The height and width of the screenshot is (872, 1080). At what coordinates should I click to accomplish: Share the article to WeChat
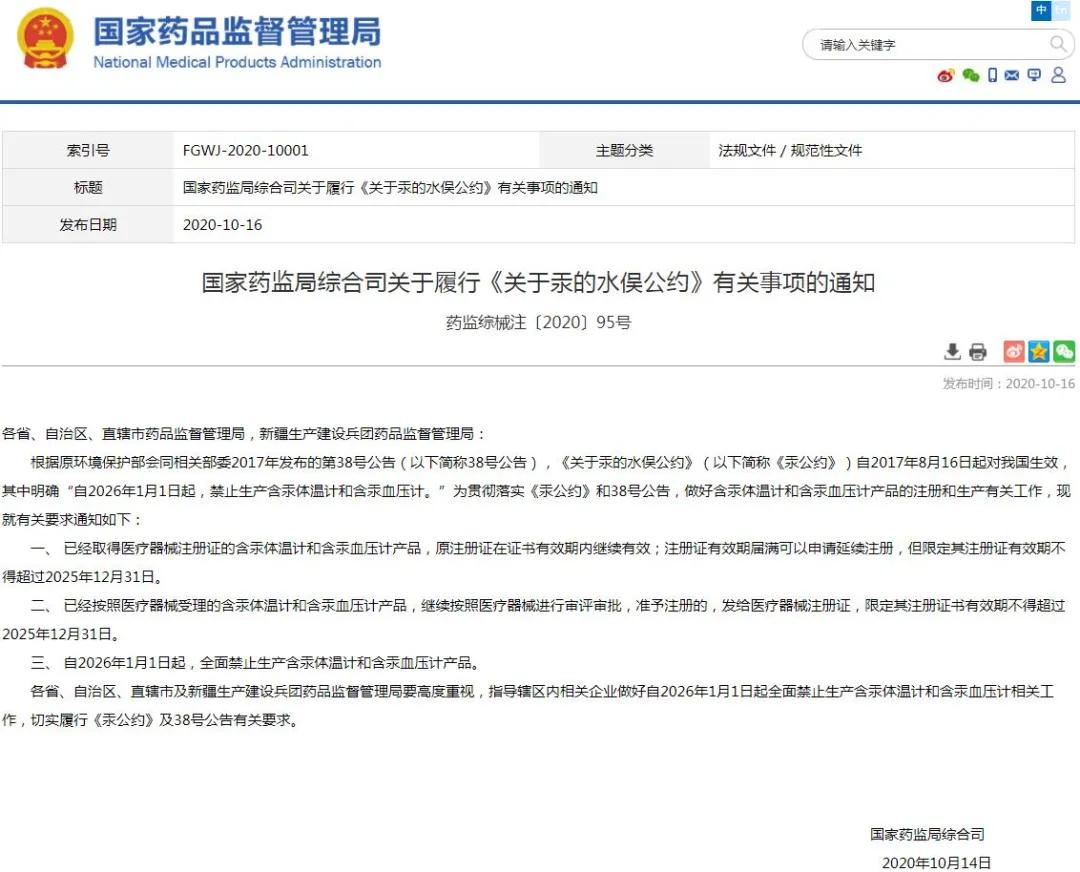1063,351
